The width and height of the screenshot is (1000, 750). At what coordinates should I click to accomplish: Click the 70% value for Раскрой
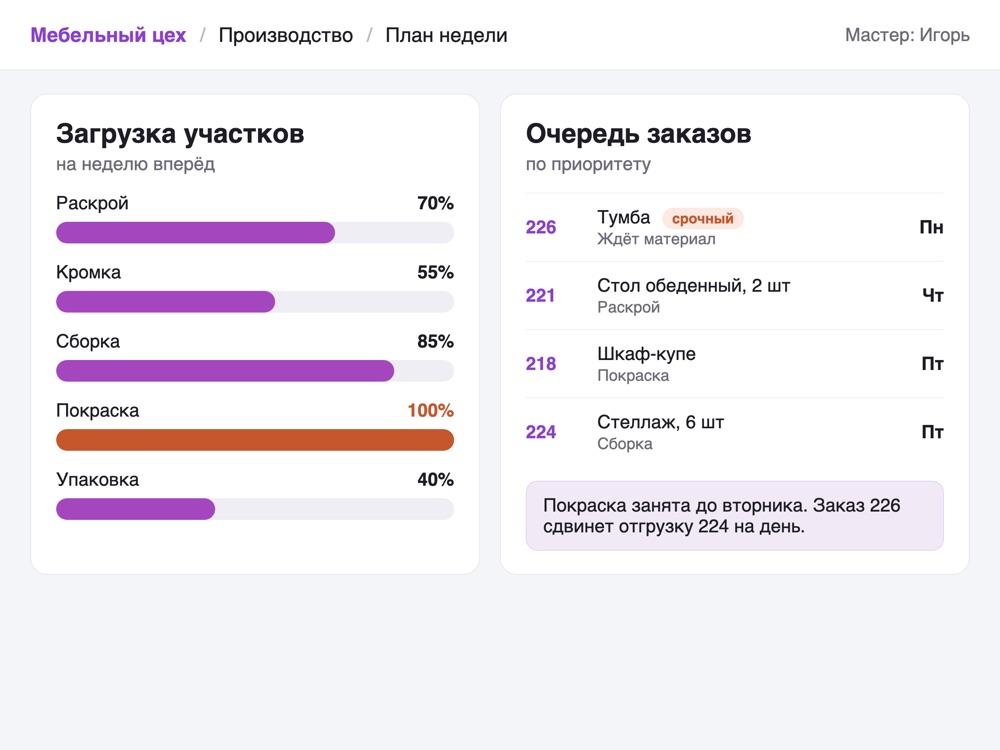436,203
